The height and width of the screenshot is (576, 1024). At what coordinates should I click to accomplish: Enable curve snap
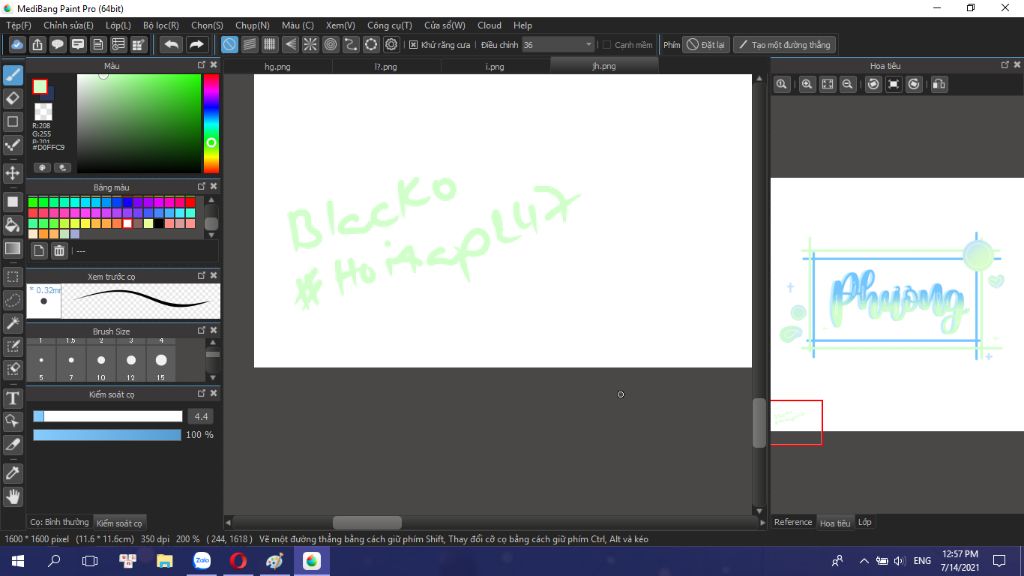(351, 44)
